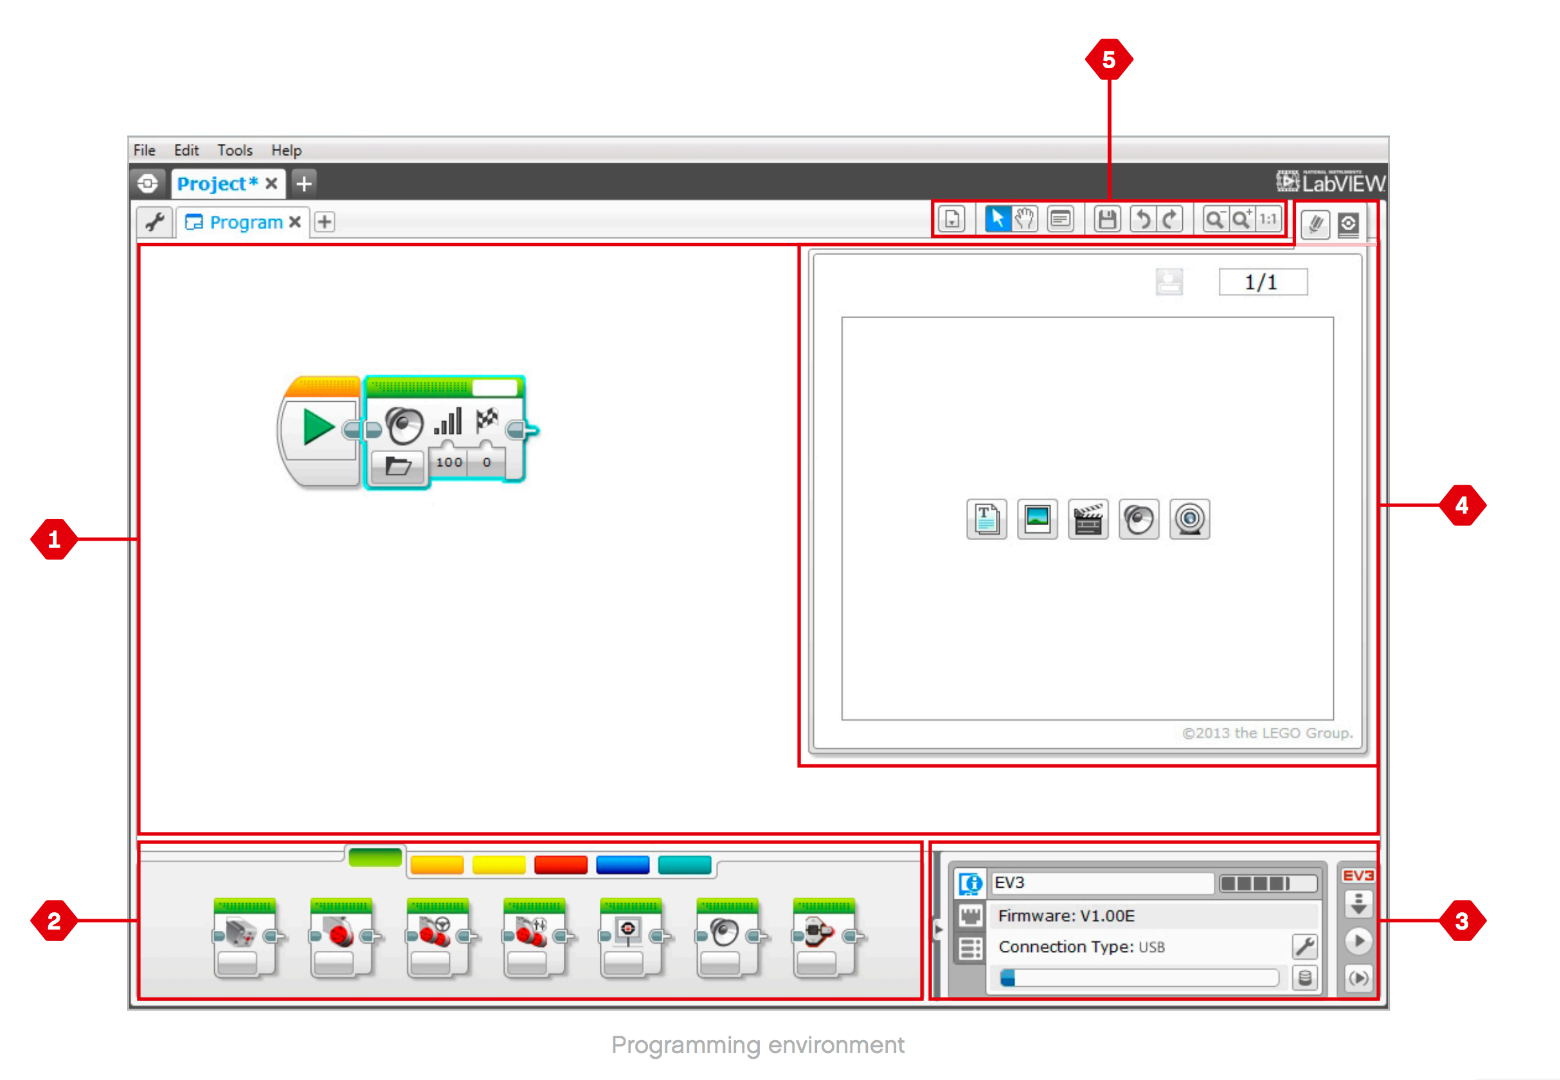Image resolution: width=1560 pixels, height=1080 pixels.
Task: Switch to the yellow Sensor palette tab
Action: click(499, 864)
